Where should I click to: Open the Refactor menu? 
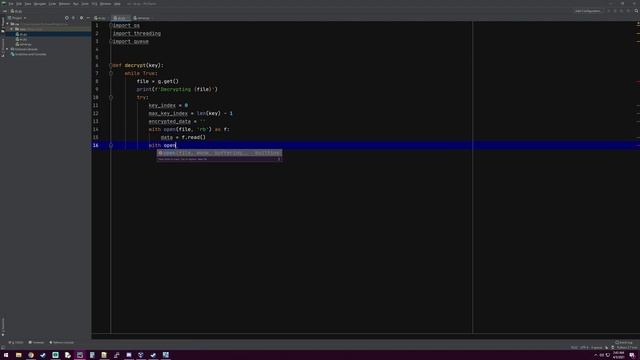click(x=64, y=4)
